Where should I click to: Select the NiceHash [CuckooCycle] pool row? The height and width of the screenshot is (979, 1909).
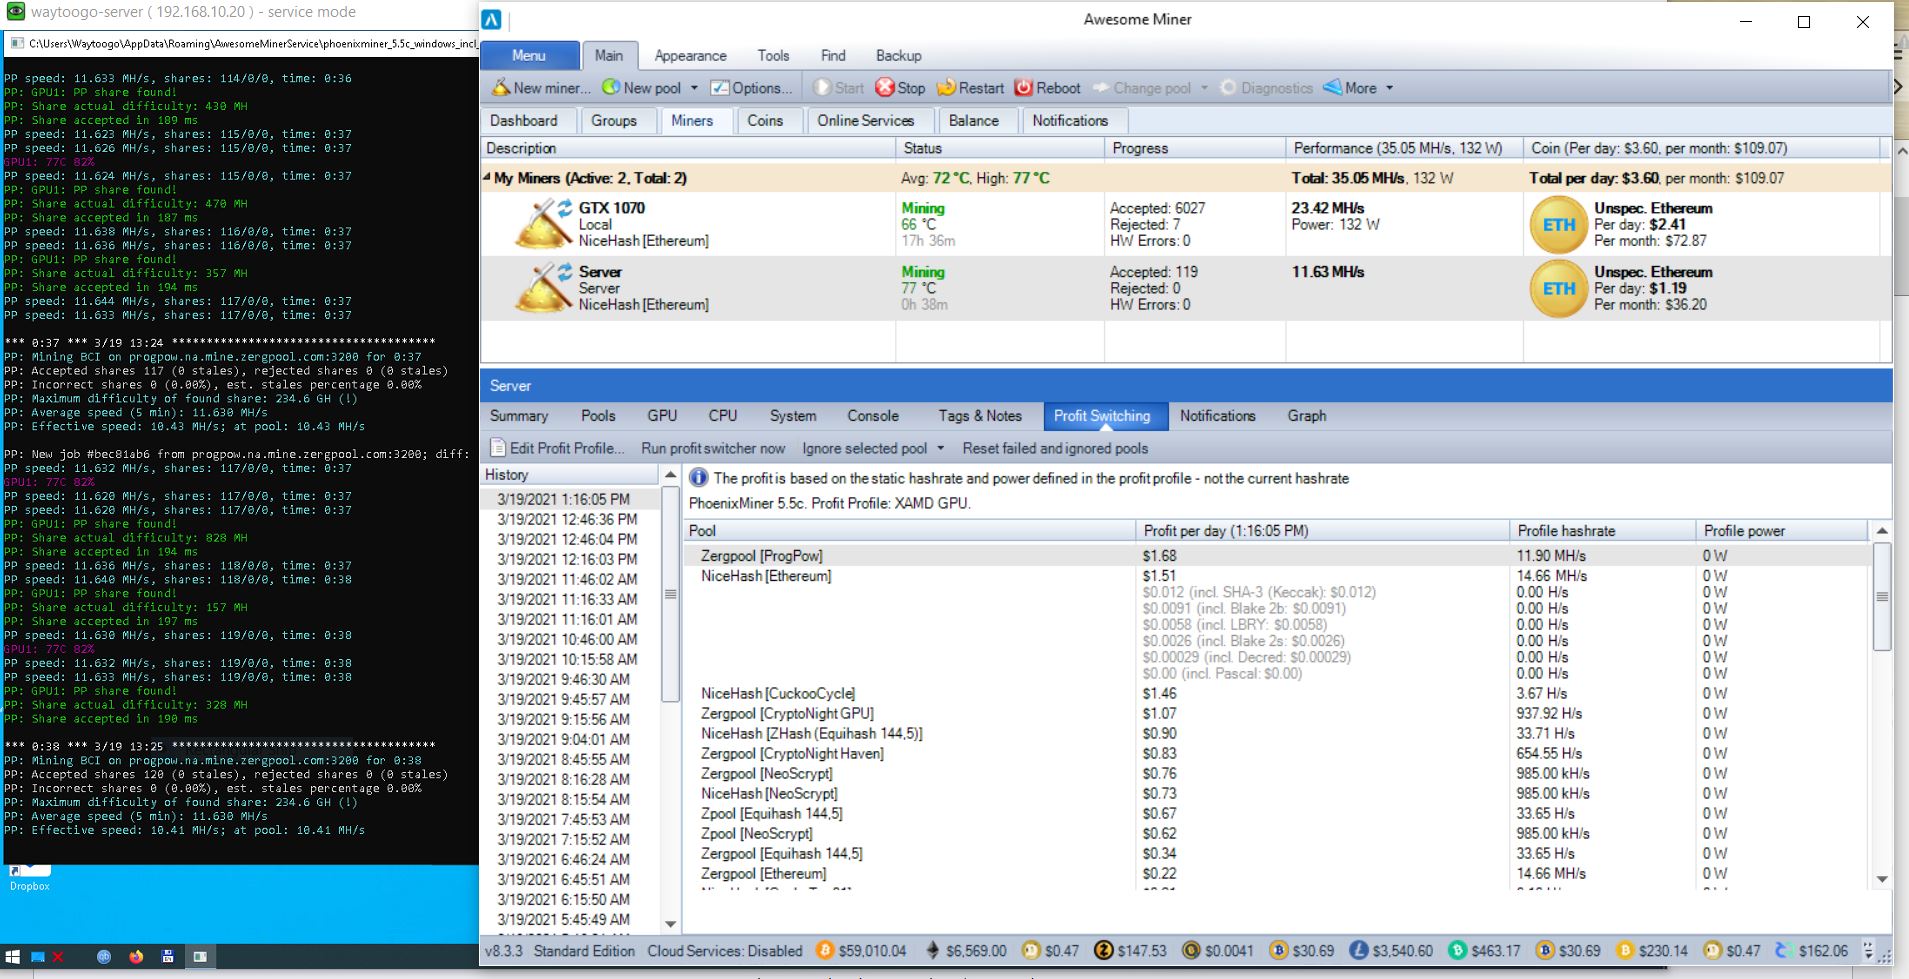pyautogui.click(x=1277, y=693)
